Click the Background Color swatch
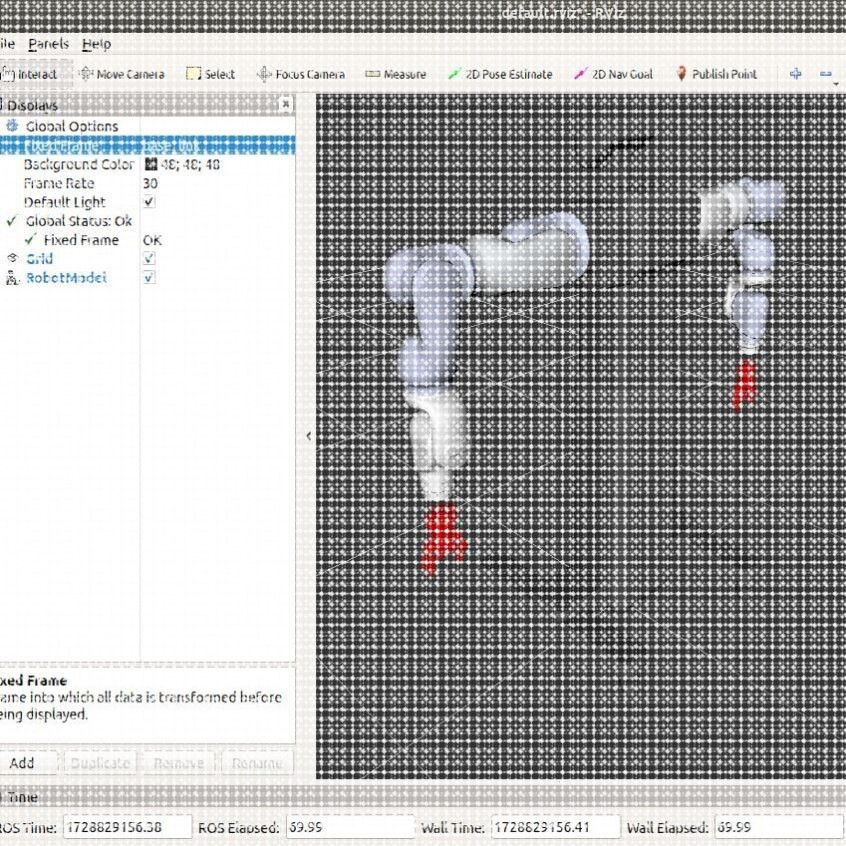This screenshot has height=846, width=846. 151,164
